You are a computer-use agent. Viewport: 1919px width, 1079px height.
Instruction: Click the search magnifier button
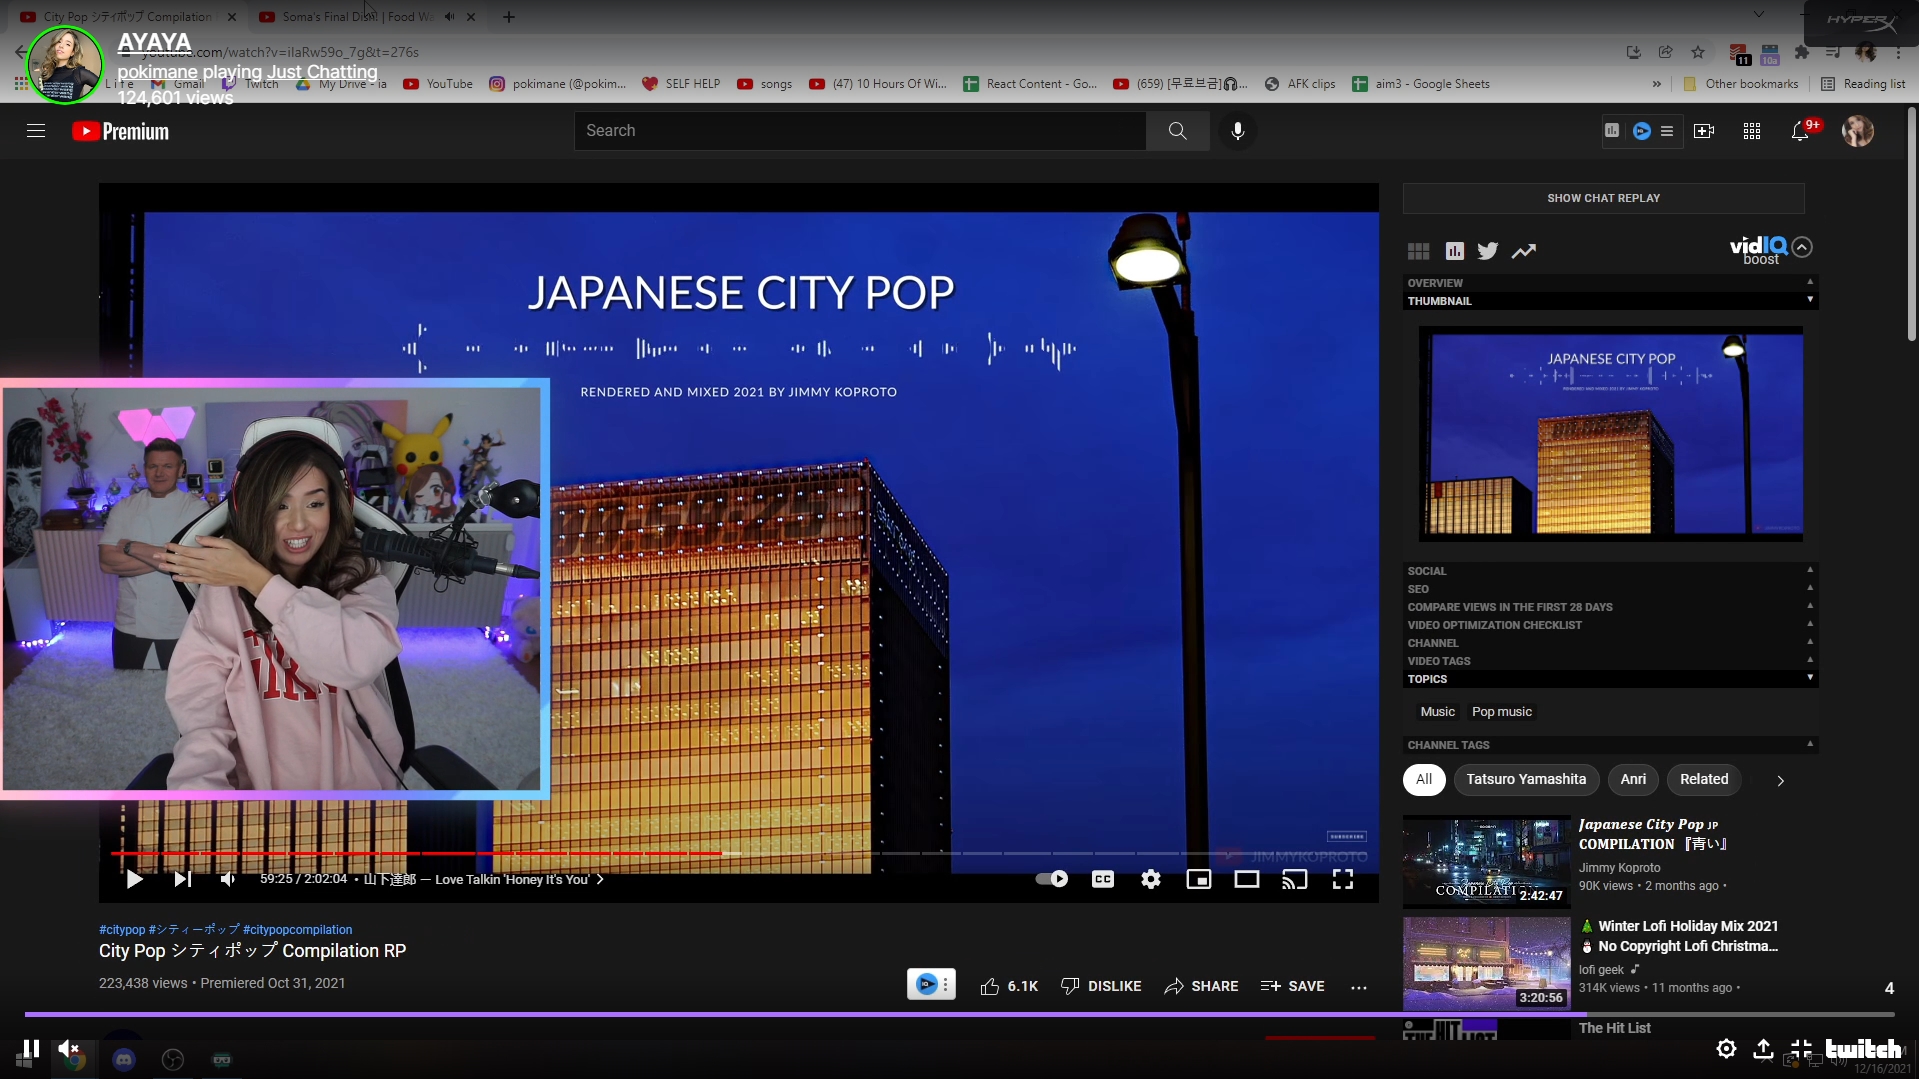1177,131
